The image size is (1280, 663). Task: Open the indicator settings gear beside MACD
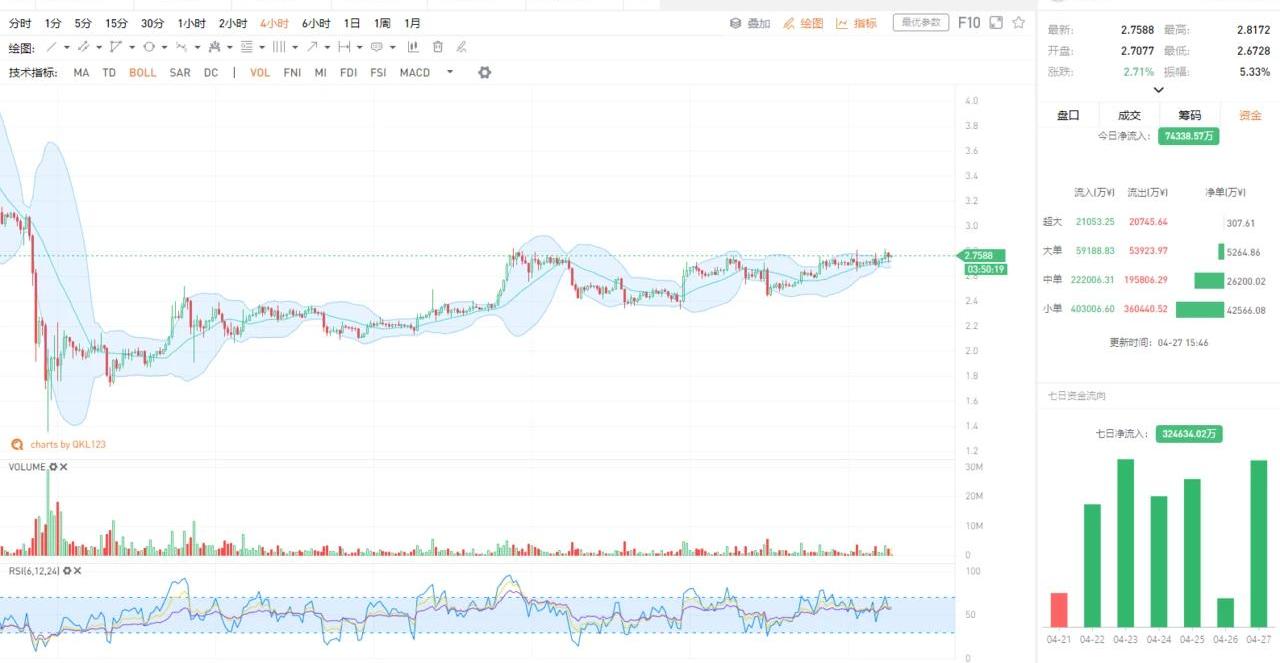(485, 72)
